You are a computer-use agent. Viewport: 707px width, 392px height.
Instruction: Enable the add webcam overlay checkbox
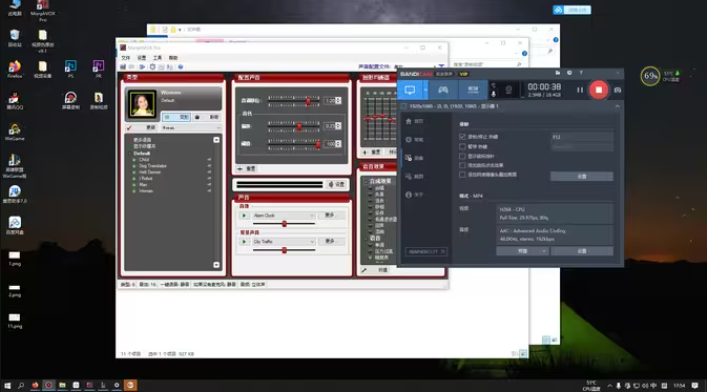(462, 174)
